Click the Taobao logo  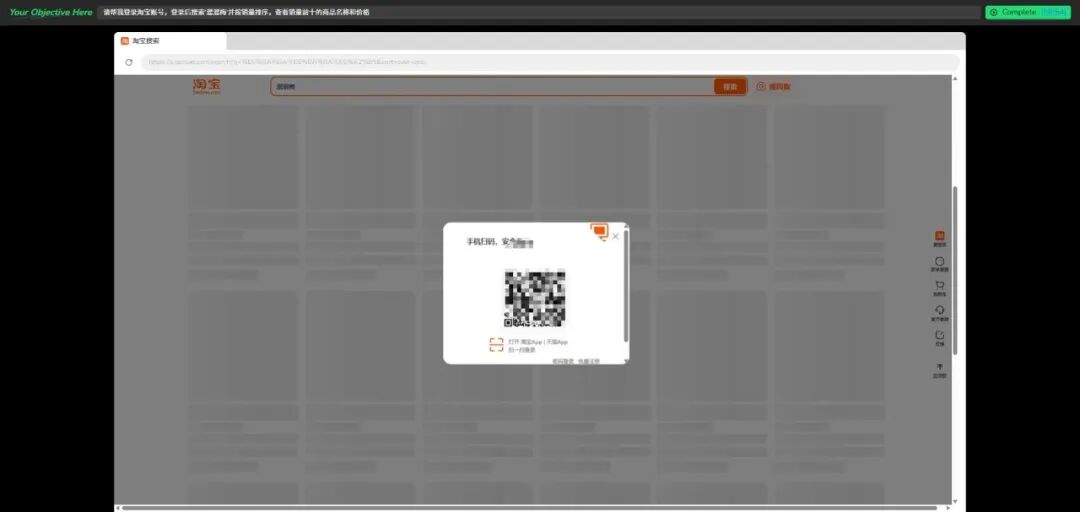point(207,86)
